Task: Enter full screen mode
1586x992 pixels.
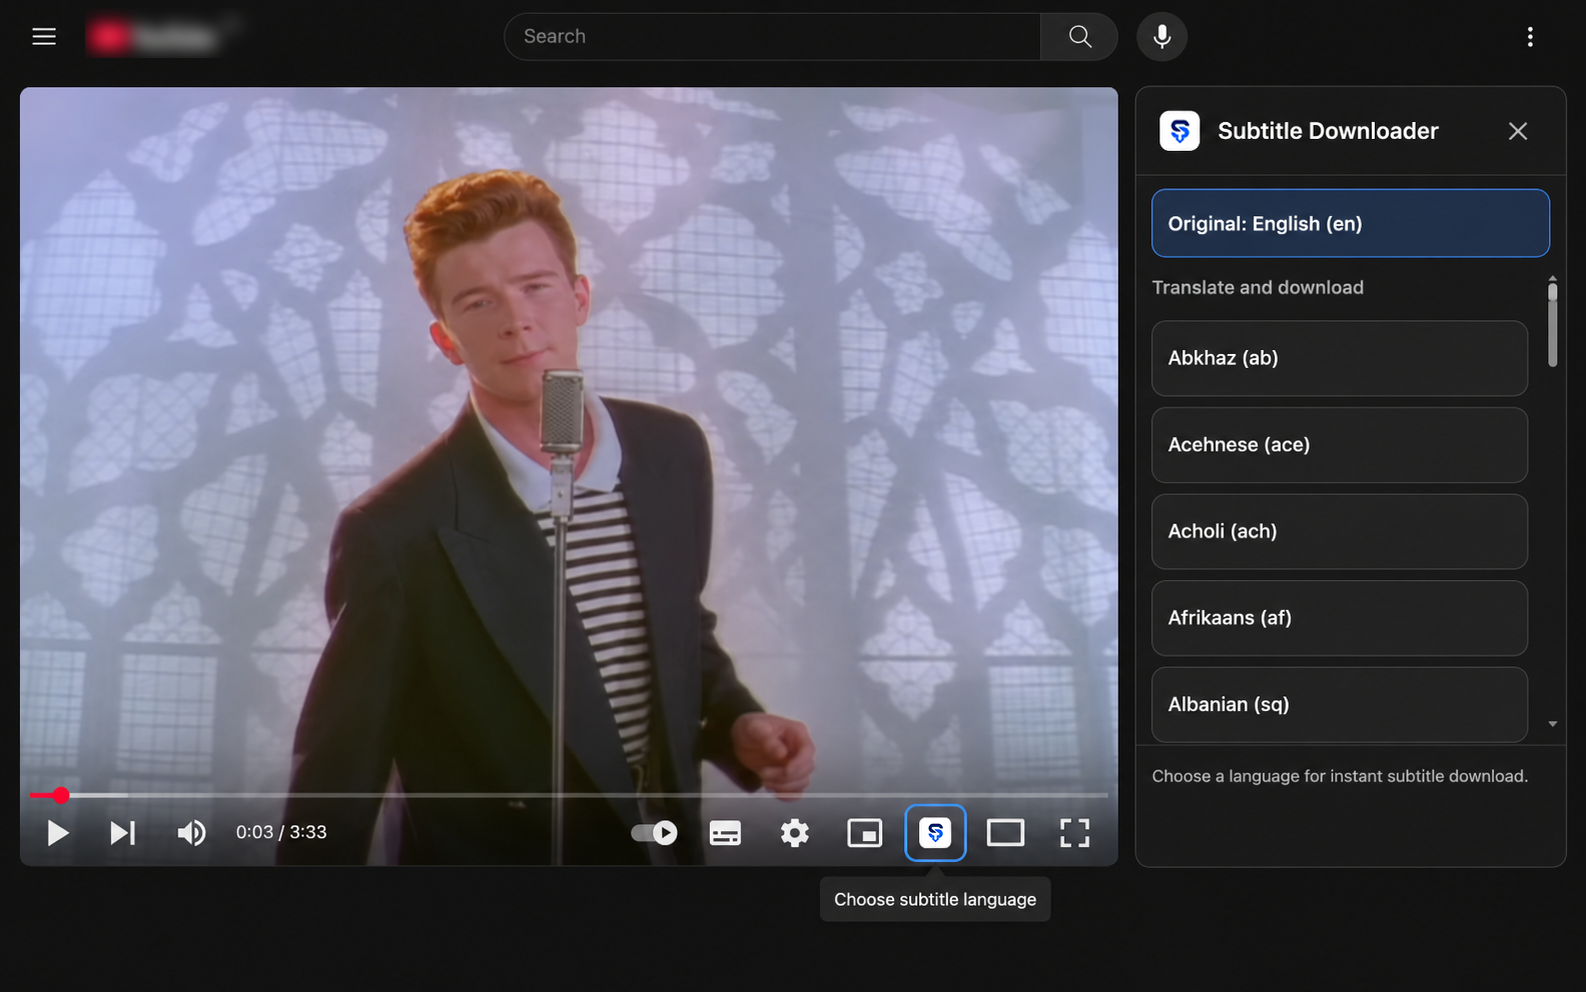Action: tap(1075, 833)
